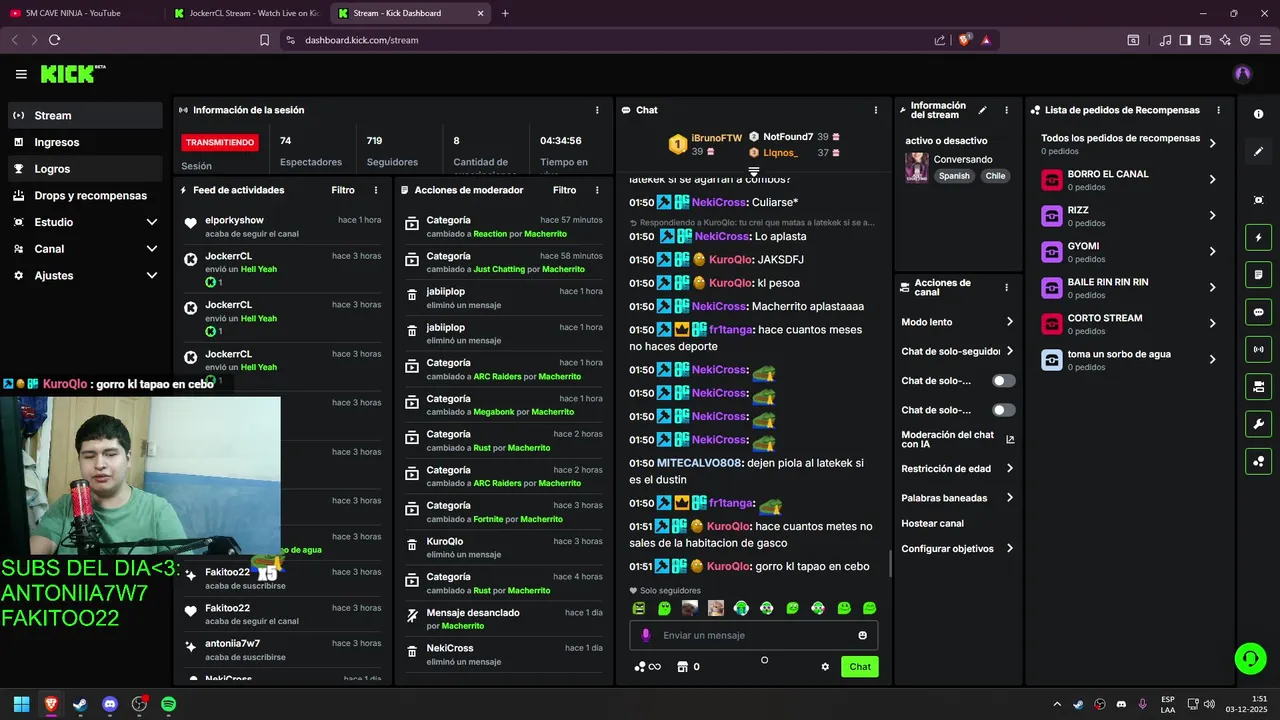Select Drops y recompensas in sidebar
1280x720 pixels.
coord(85,195)
